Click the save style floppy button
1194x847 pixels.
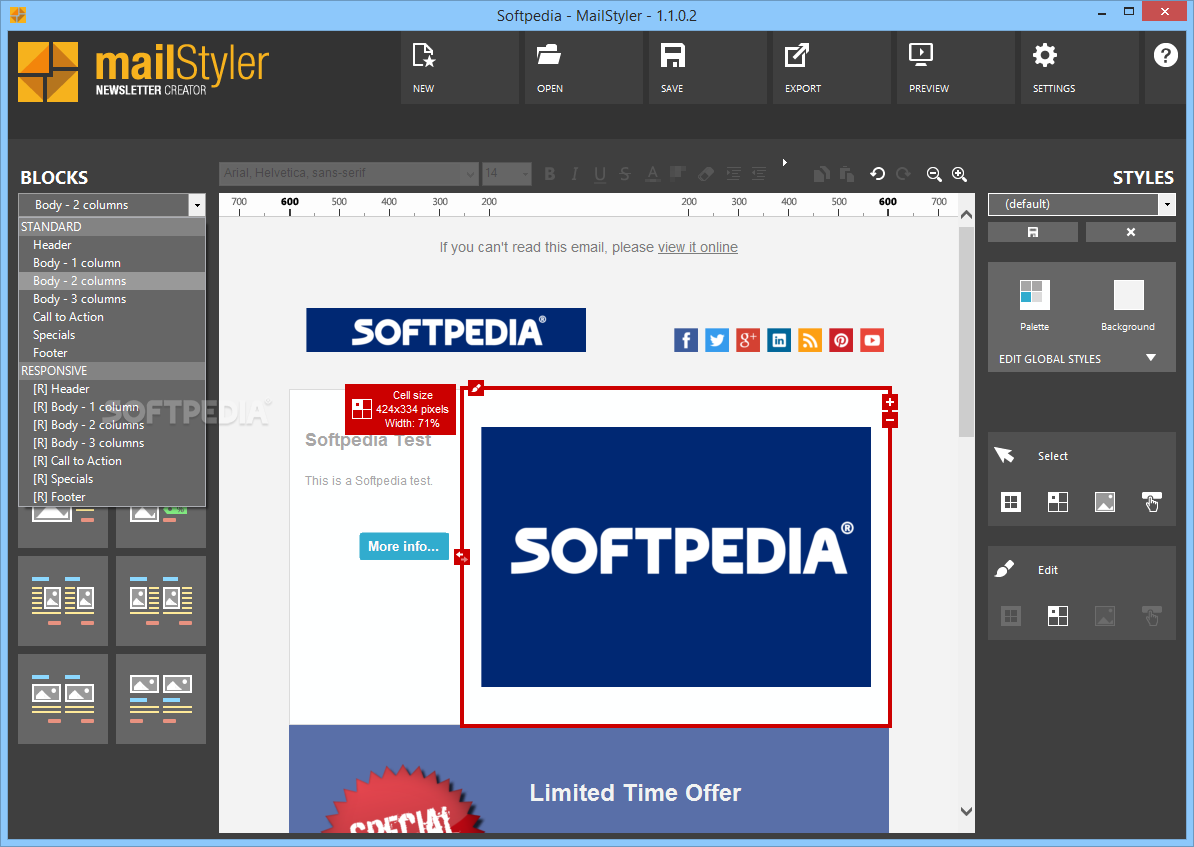1033,232
